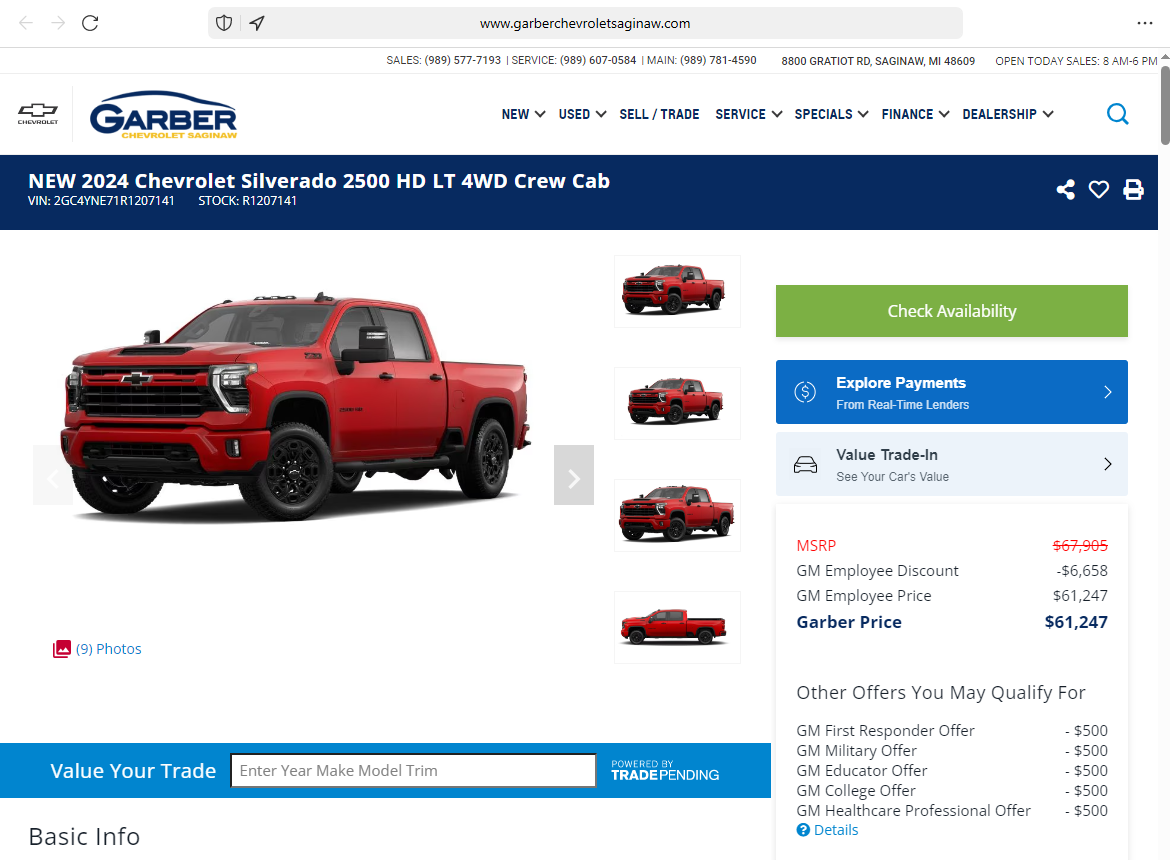Image resolution: width=1170 pixels, height=860 pixels.
Task: Click the Chevrolet bowtie logo
Action: coord(38,114)
